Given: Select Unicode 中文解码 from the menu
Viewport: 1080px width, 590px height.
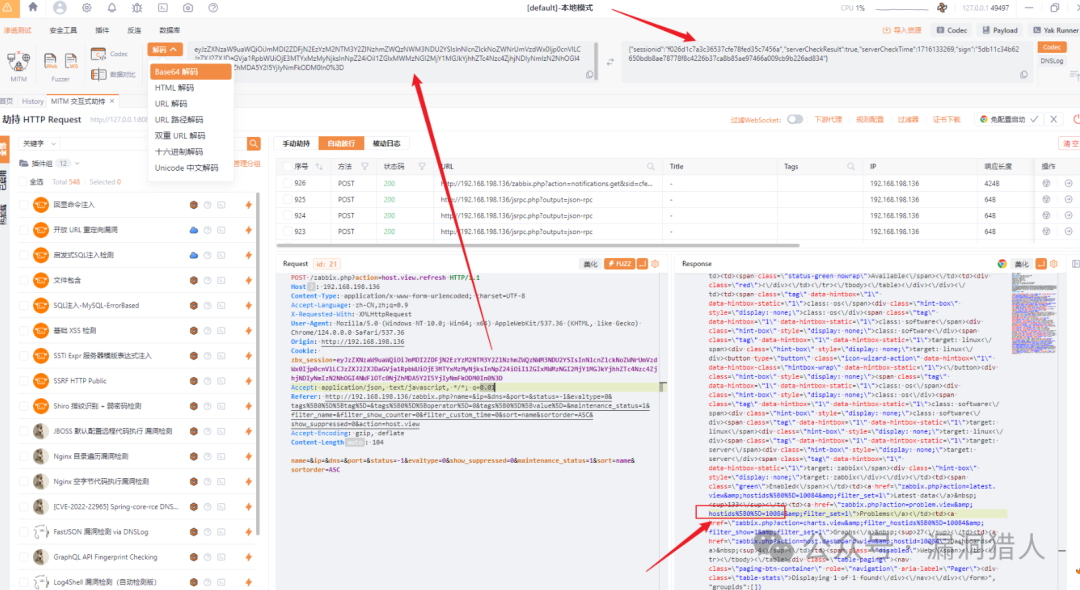Looking at the screenshot, I should click(190, 168).
